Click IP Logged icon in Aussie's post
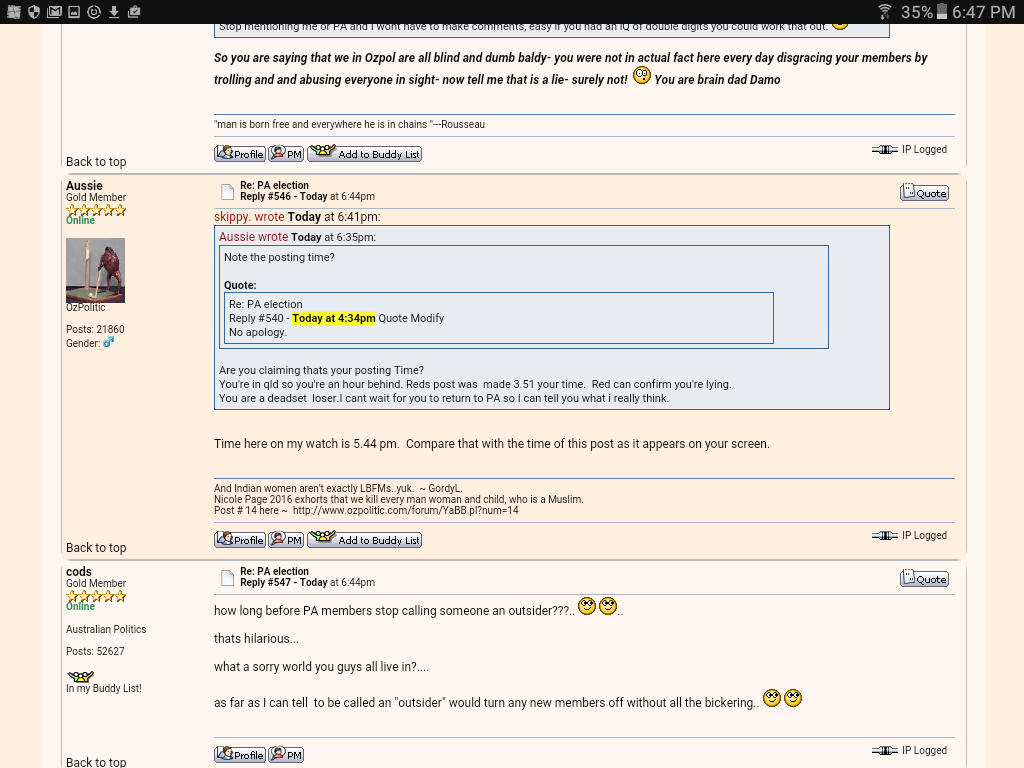 tap(884, 536)
